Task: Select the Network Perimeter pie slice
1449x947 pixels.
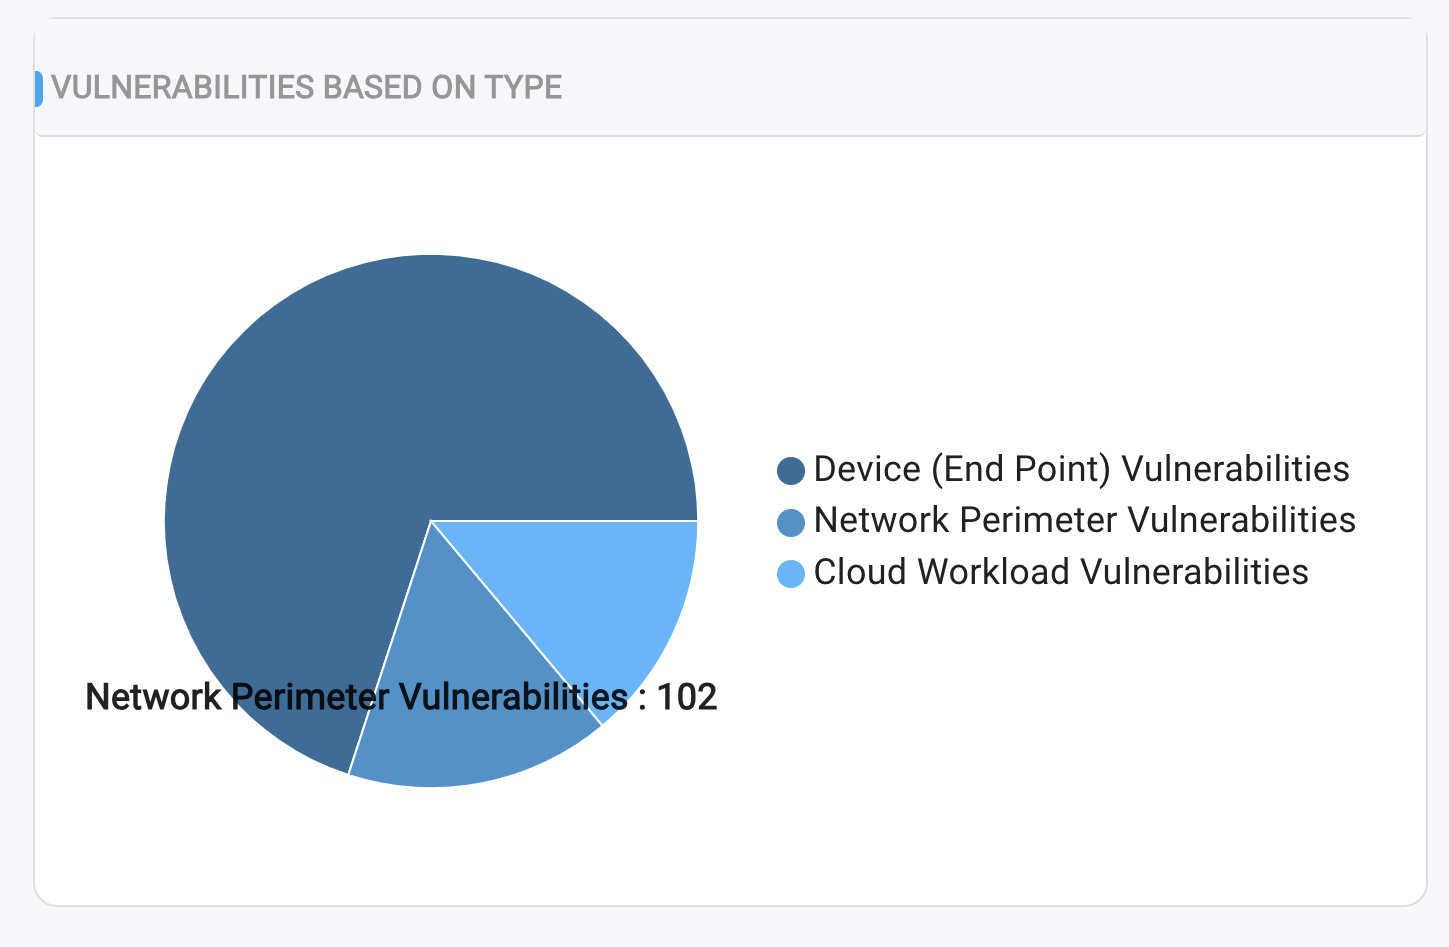Action: 470,740
